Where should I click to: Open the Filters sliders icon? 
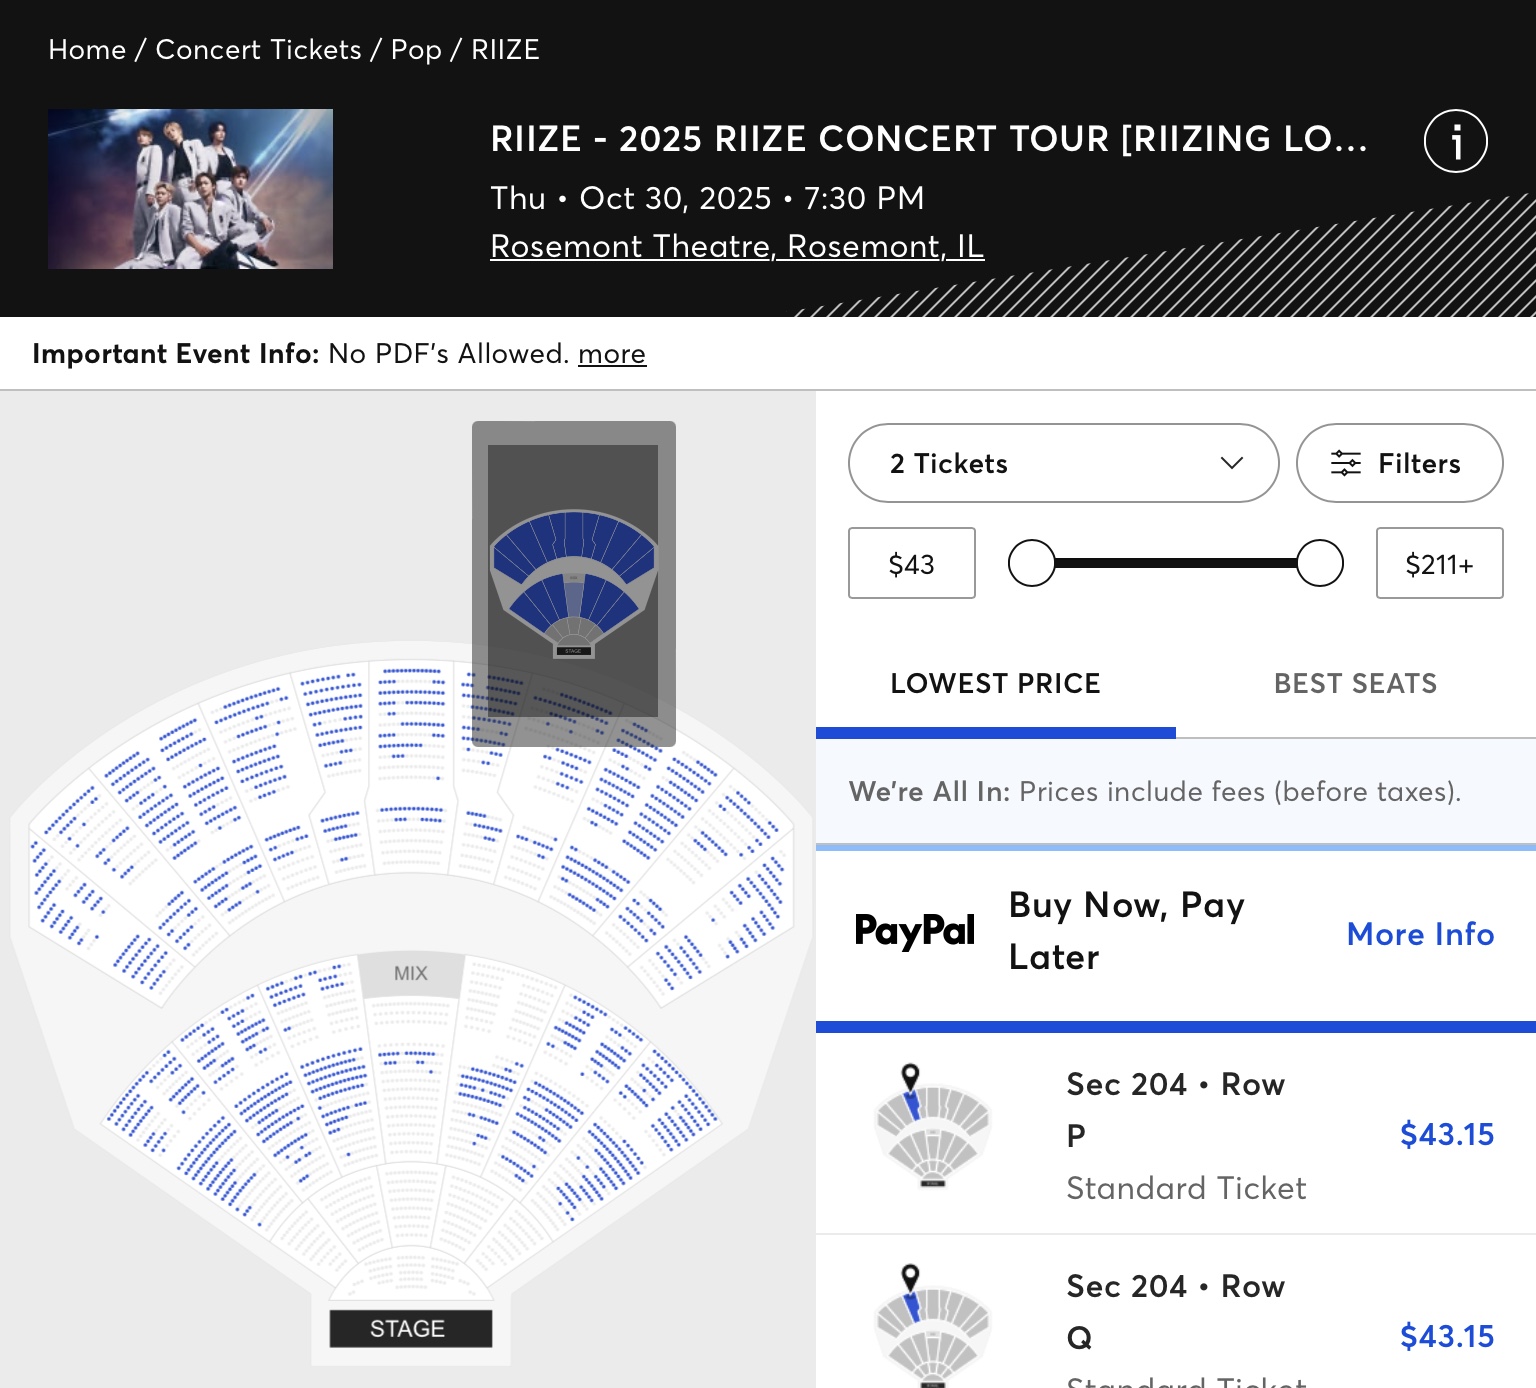[x=1346, y=464]
